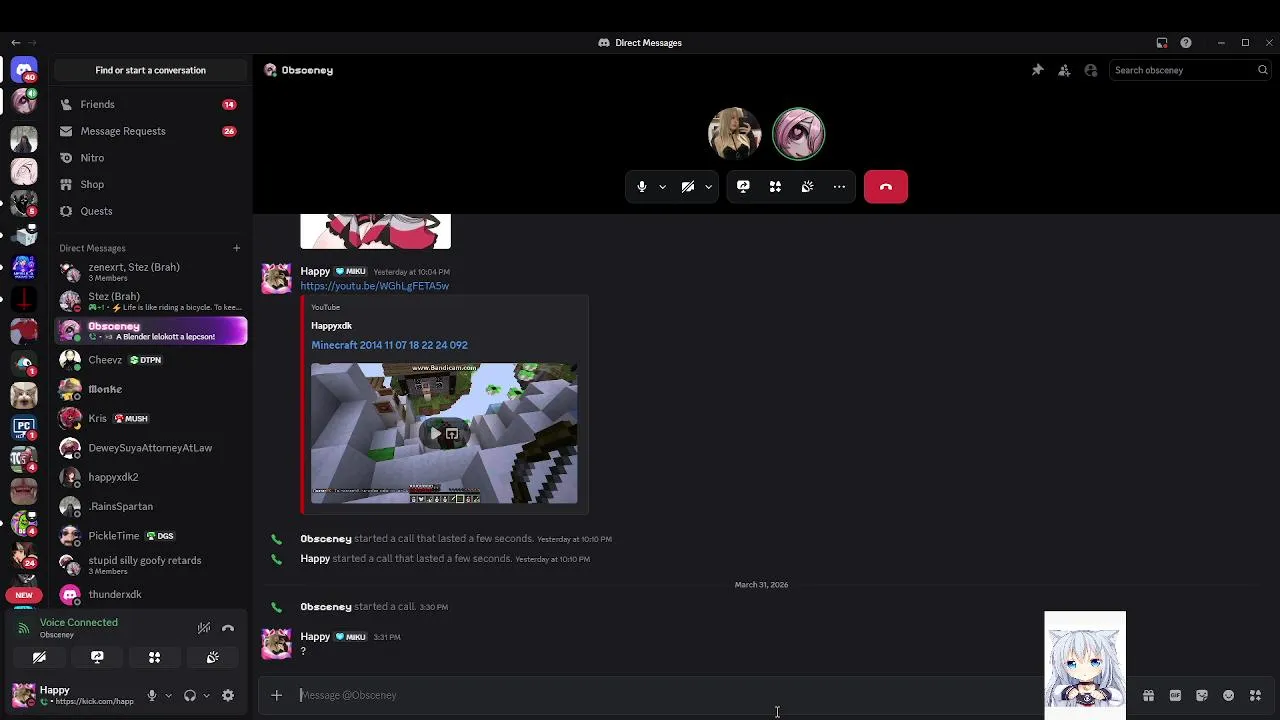The height and width of the screenshot is (720, 1280).
Task: Send a gift with gift icon
Action: pyautogui.click(x=1148, y=695)
